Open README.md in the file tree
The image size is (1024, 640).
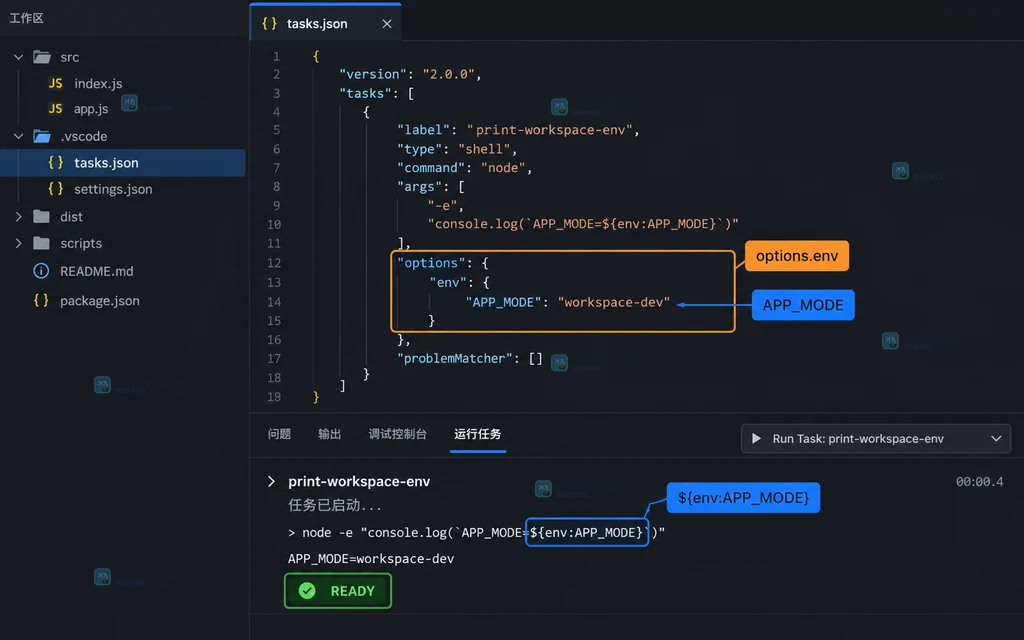coord(97,271)
